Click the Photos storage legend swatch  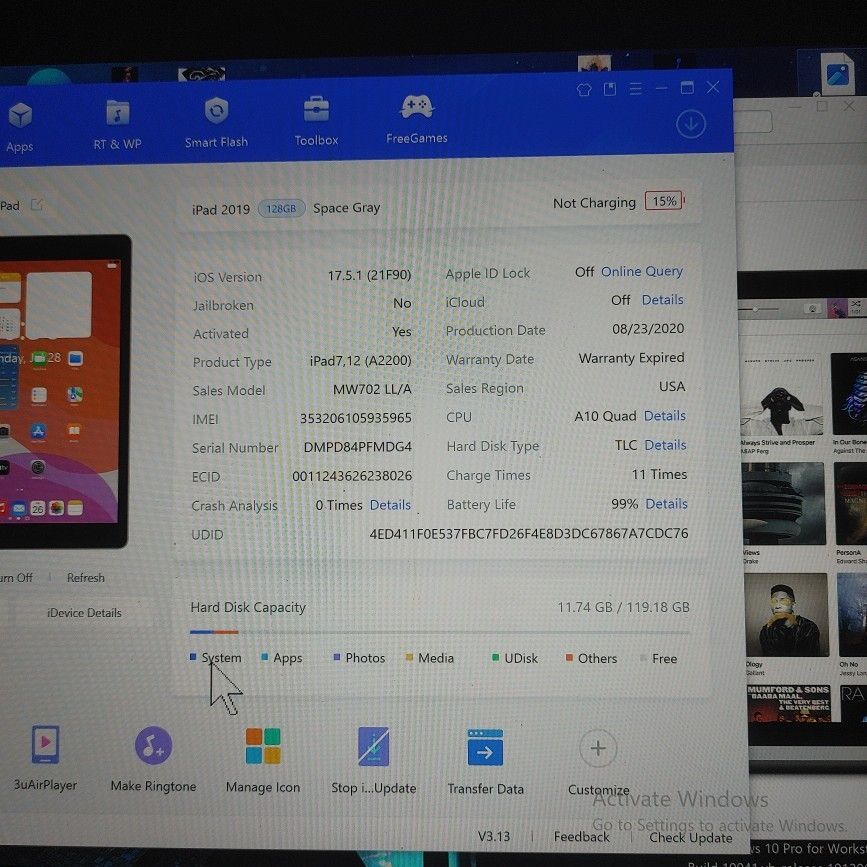337,657
